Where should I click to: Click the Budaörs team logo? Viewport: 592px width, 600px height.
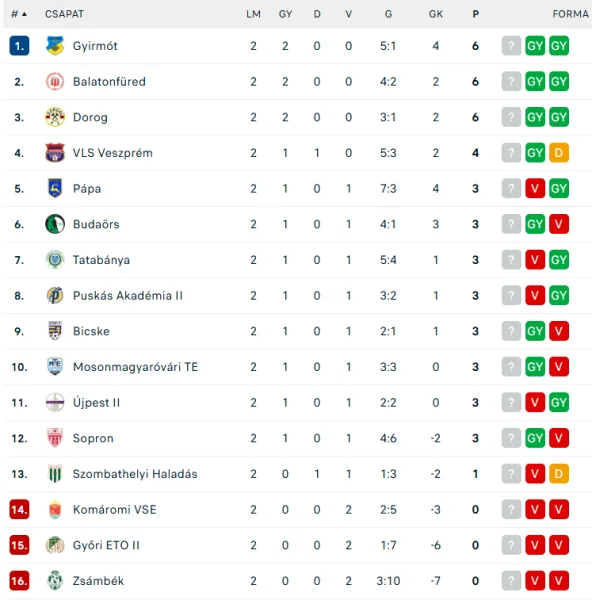[55, 224]
